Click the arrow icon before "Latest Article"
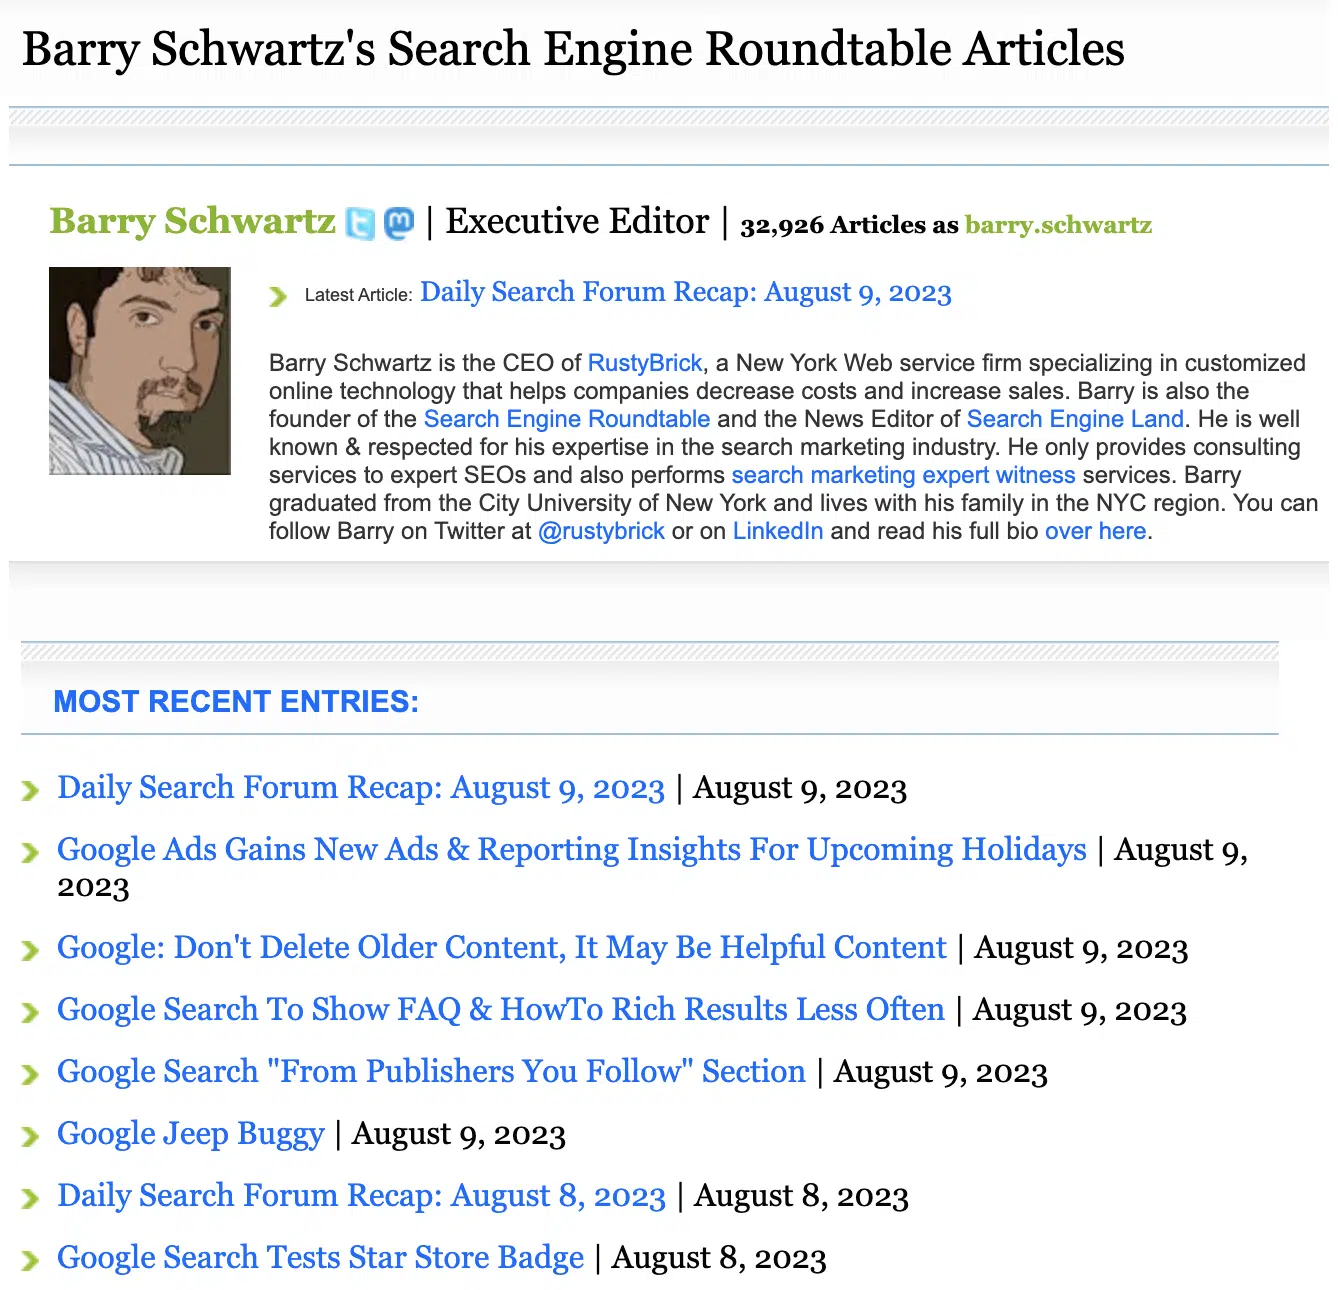 (280, 296)
